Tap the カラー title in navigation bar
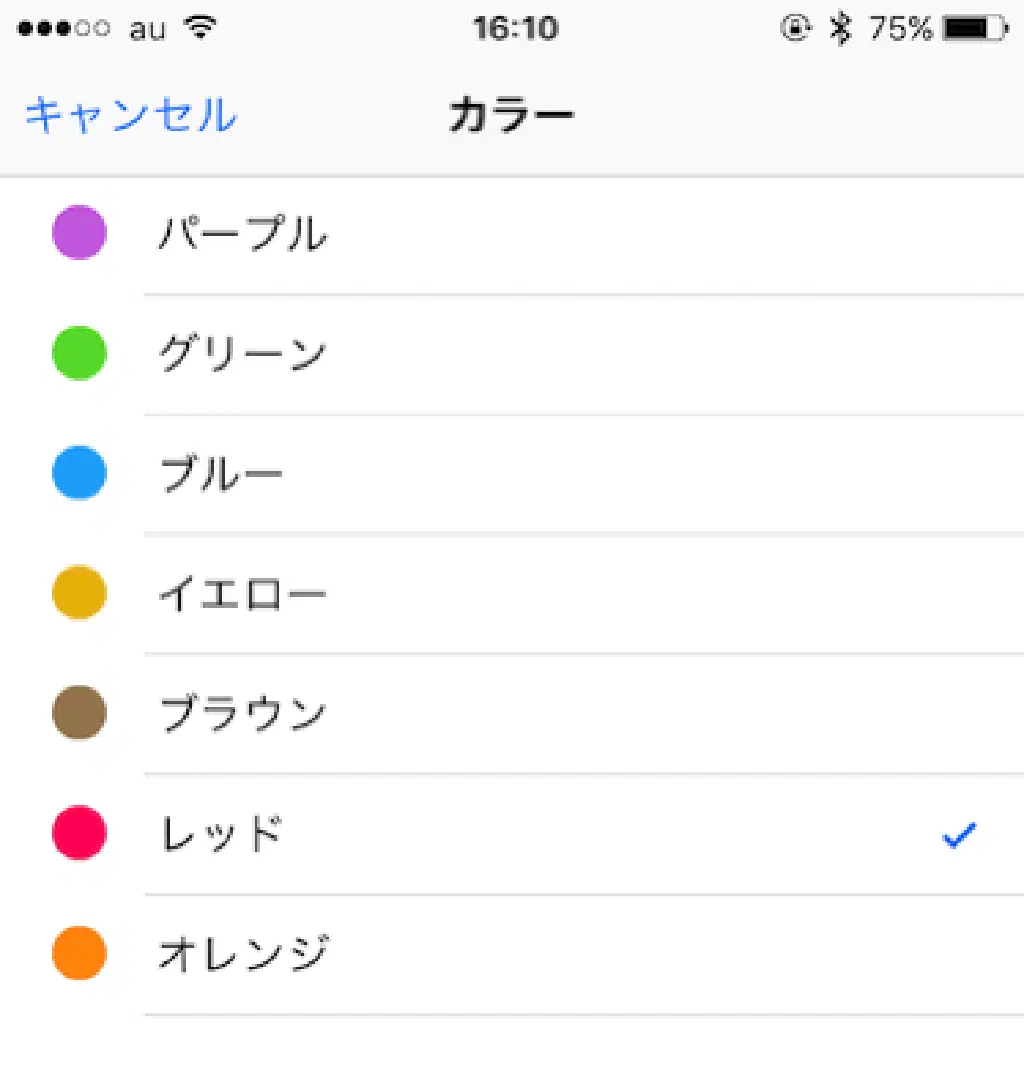This screenshot has height=1079, width=1024. [x=511, y=116]
